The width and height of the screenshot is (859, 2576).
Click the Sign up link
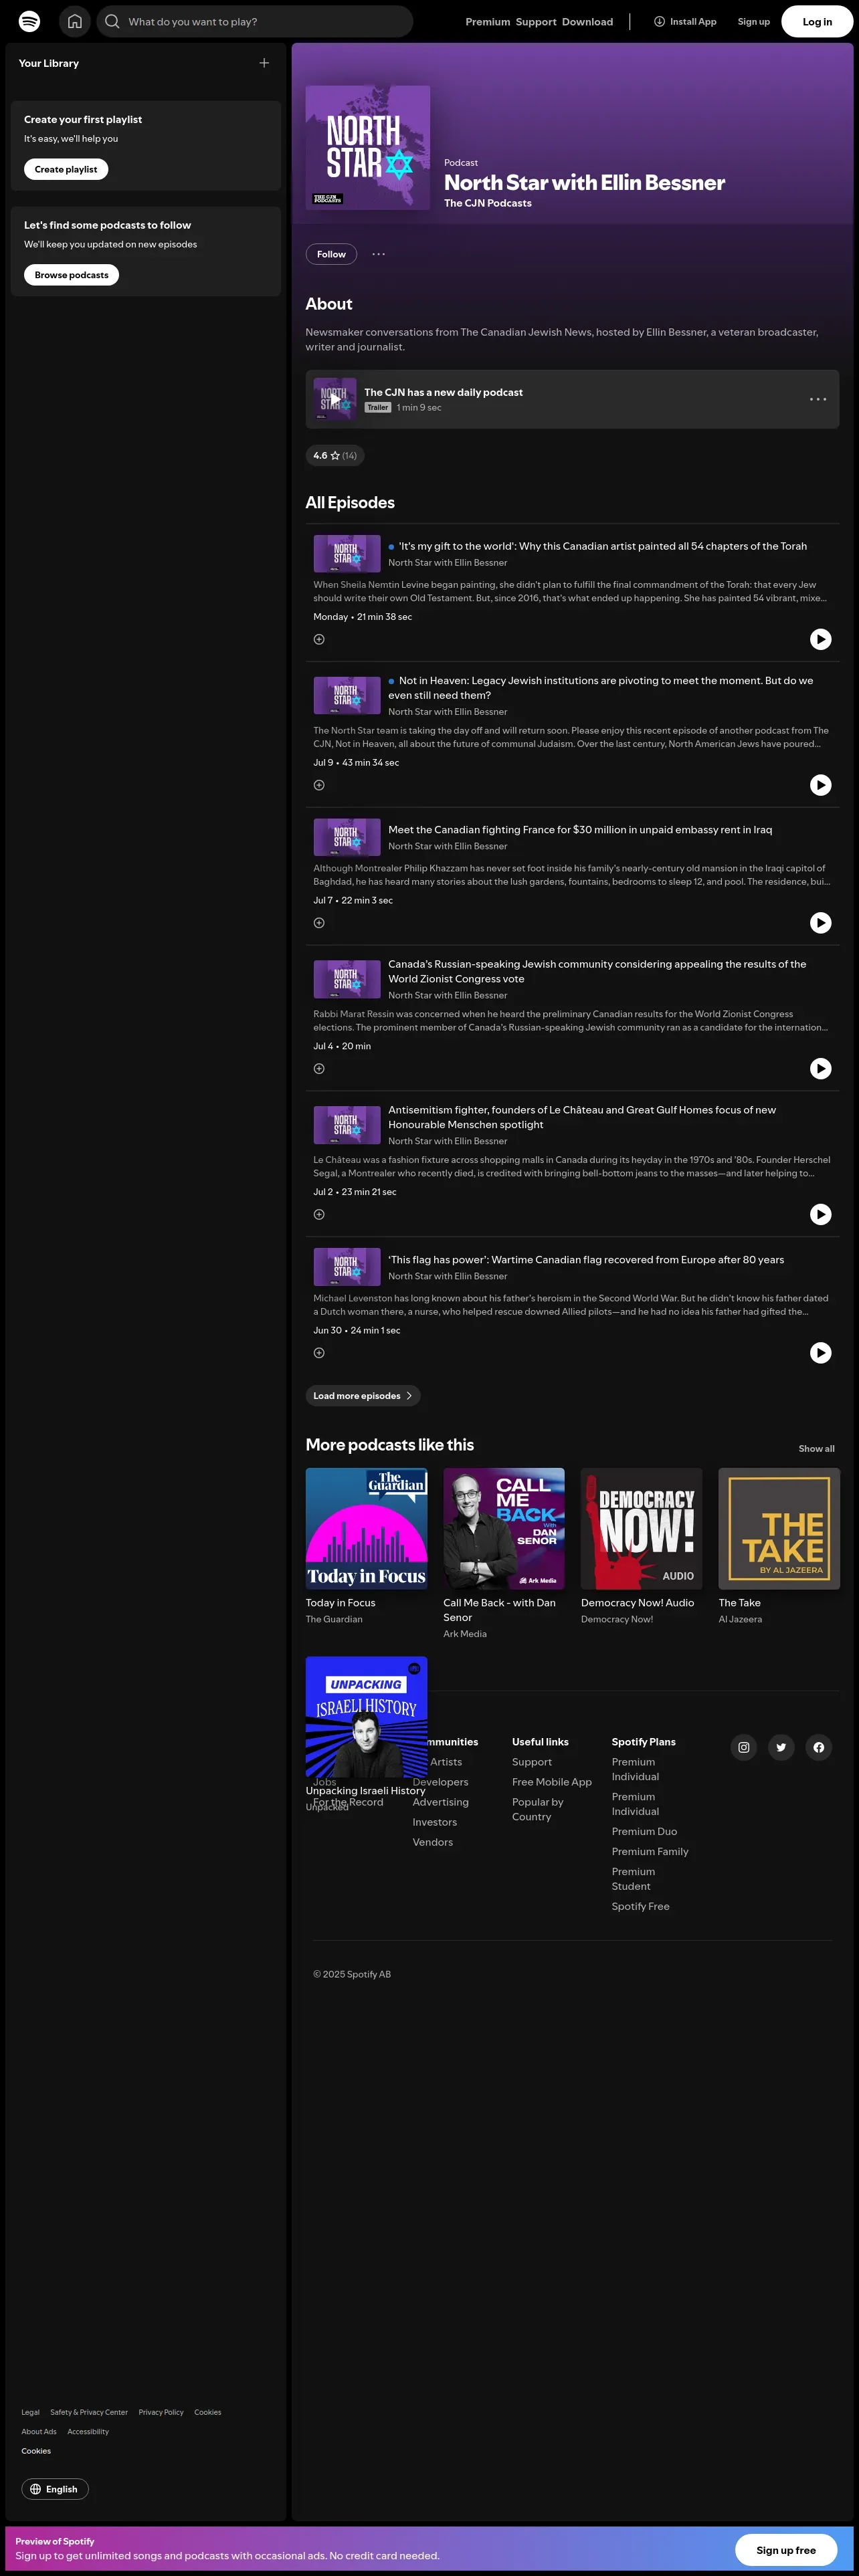754,21
